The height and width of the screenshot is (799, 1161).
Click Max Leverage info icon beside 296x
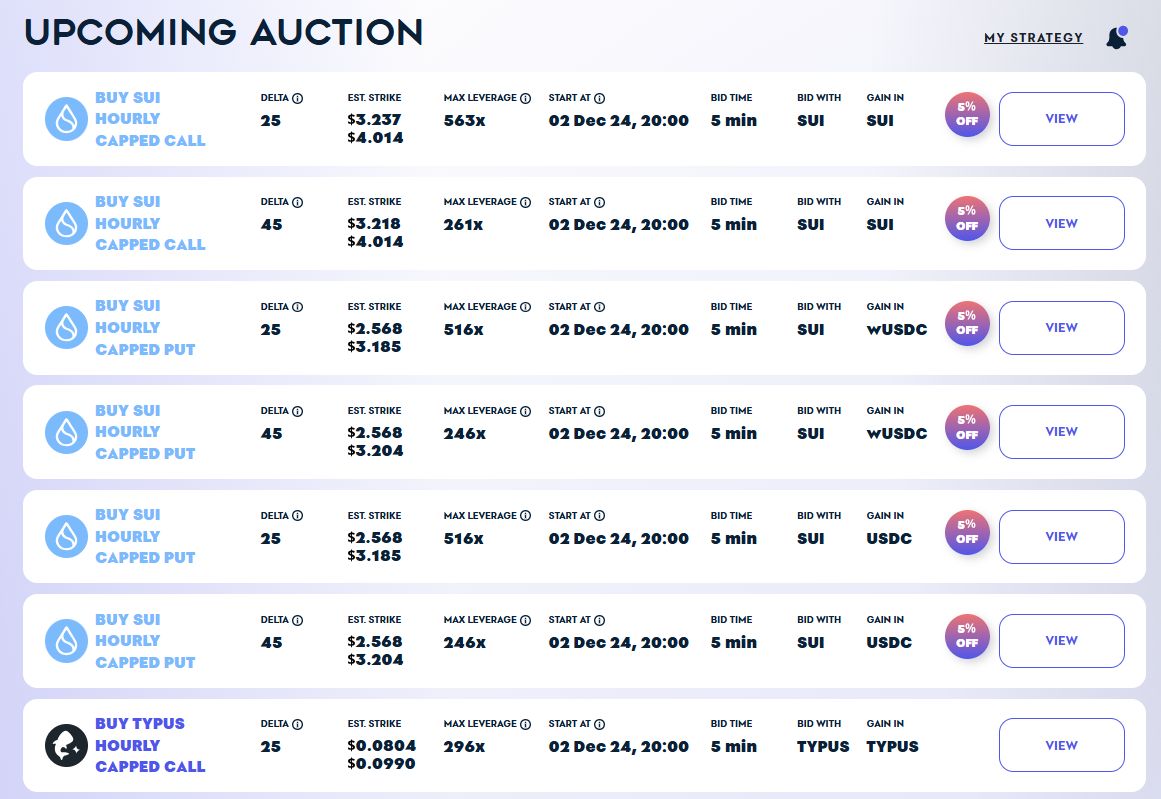[x=526, y=724]
